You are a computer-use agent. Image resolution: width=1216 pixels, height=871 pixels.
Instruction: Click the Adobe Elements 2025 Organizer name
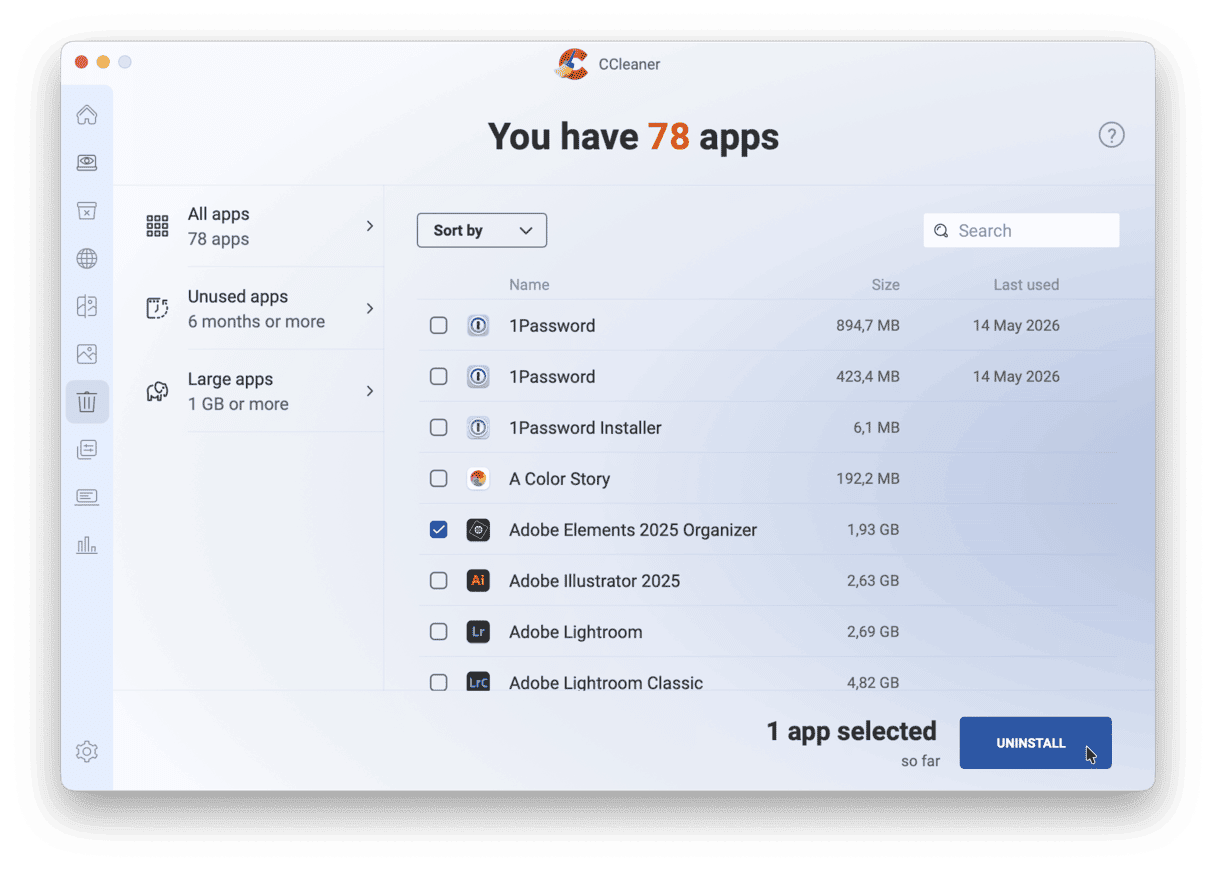pyautogui.click(x=633, y=530)
